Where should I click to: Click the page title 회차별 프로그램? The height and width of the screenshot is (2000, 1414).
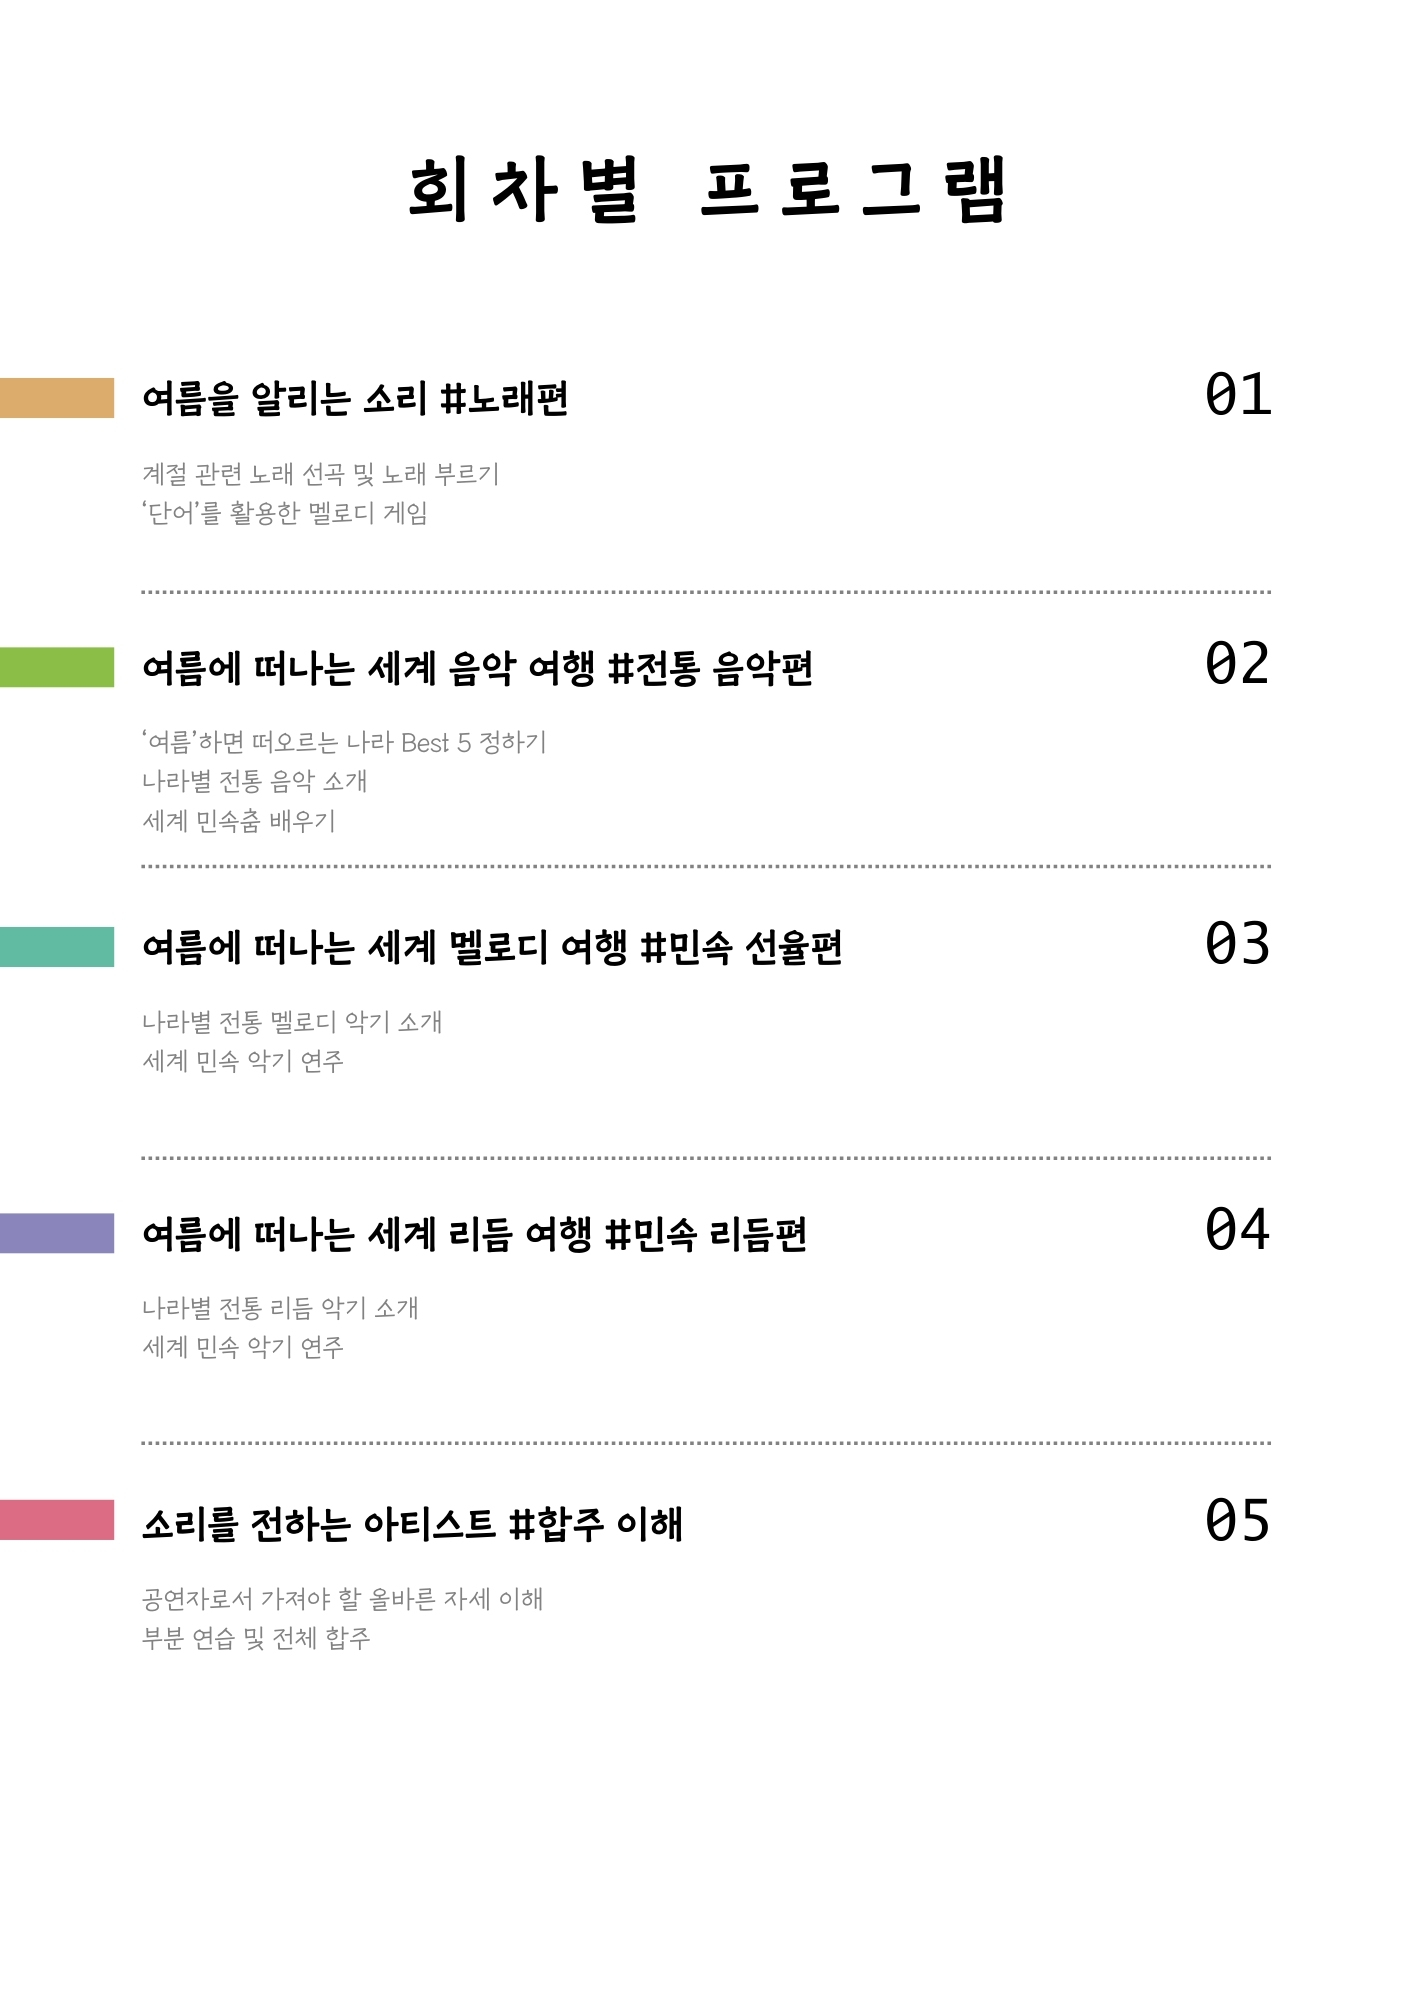pyautogui.click(x=707, y=190)
